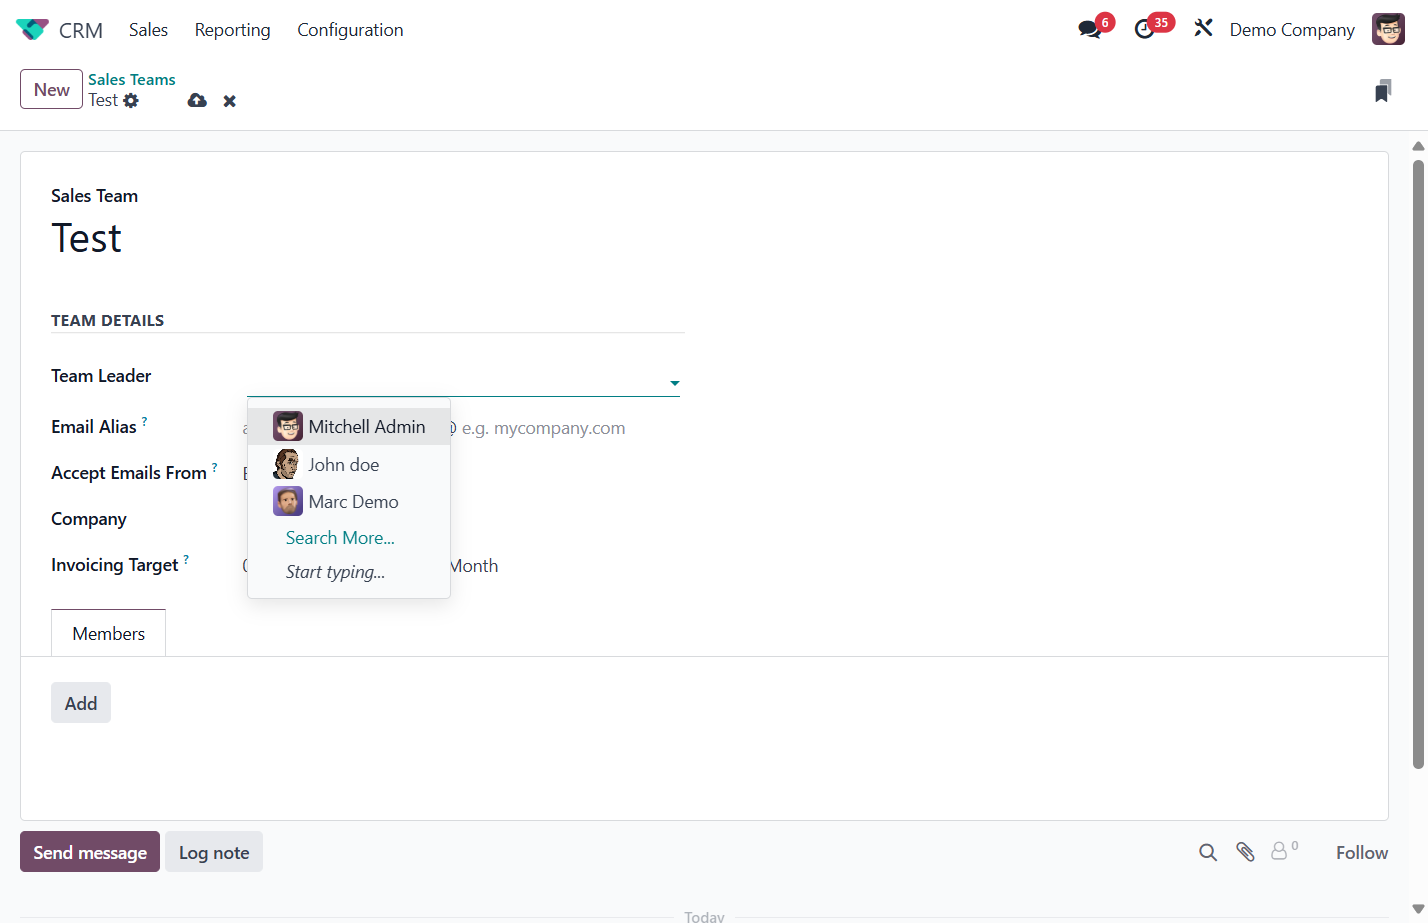Click Marc Demo's avatar in dropdown
1428x923 pixels.
click(288, 501)
